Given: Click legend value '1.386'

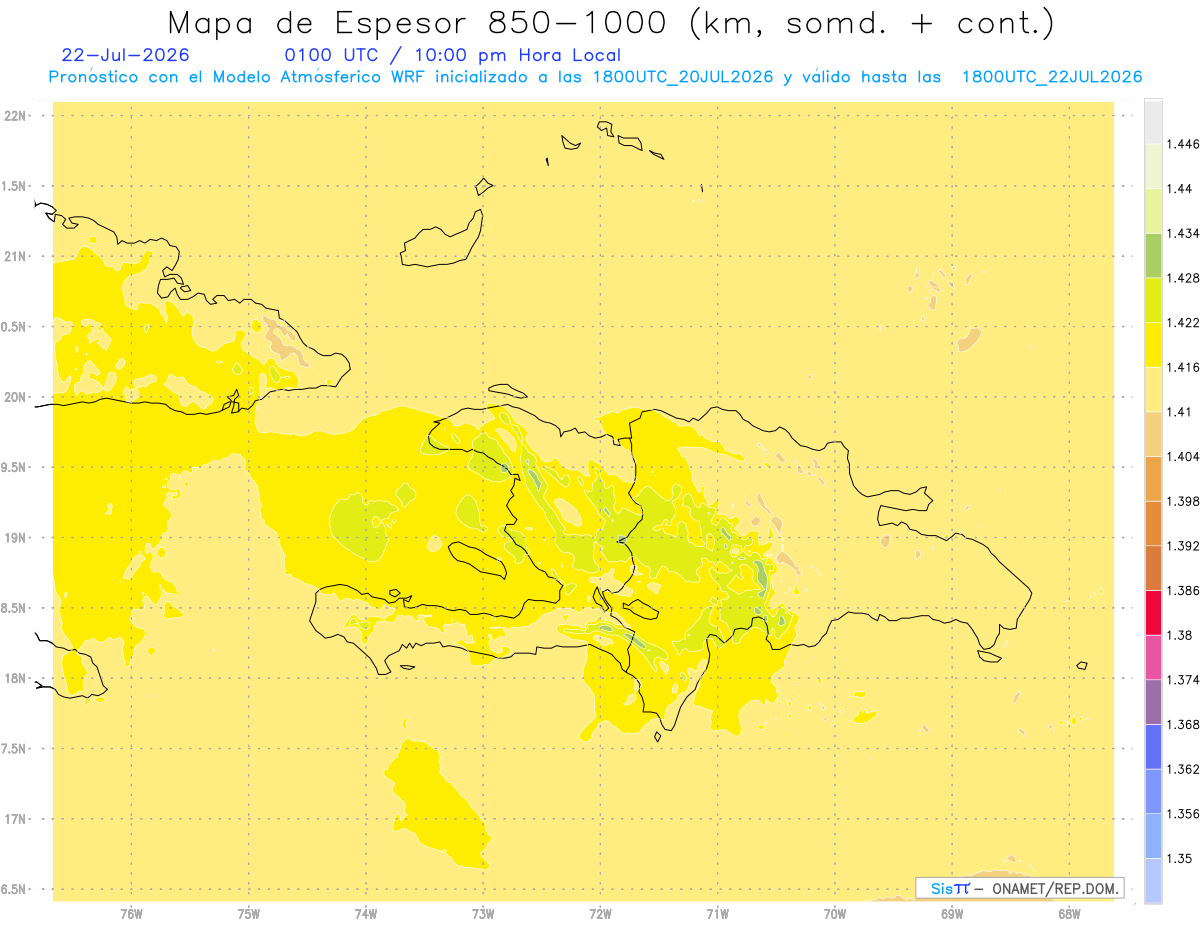Looking at the screenshot, I should pos(1183,591).
